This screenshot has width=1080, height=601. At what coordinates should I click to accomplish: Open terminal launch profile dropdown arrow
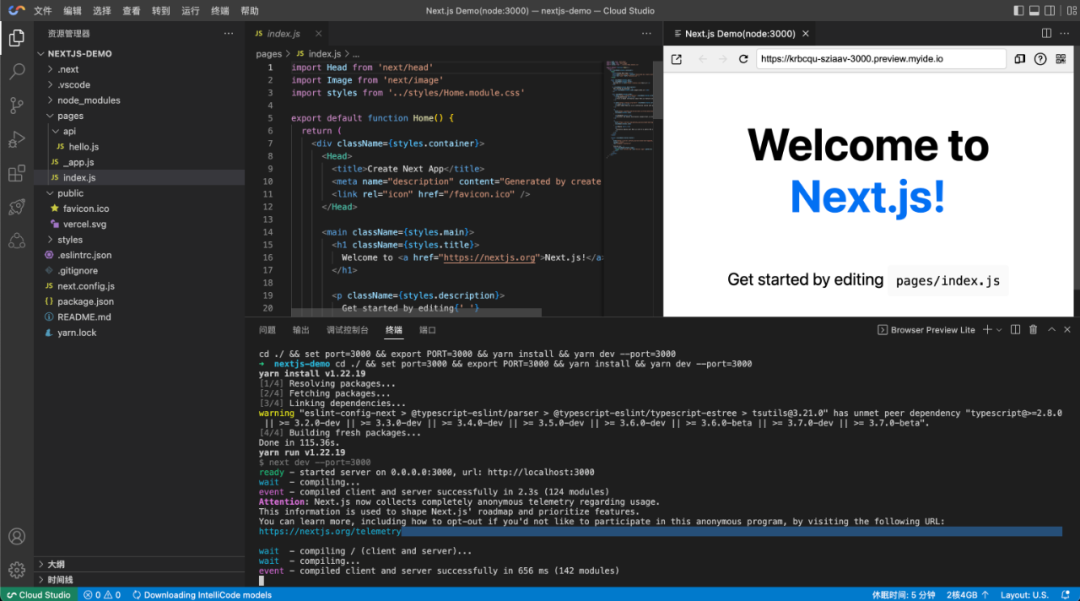click(999, 330)
